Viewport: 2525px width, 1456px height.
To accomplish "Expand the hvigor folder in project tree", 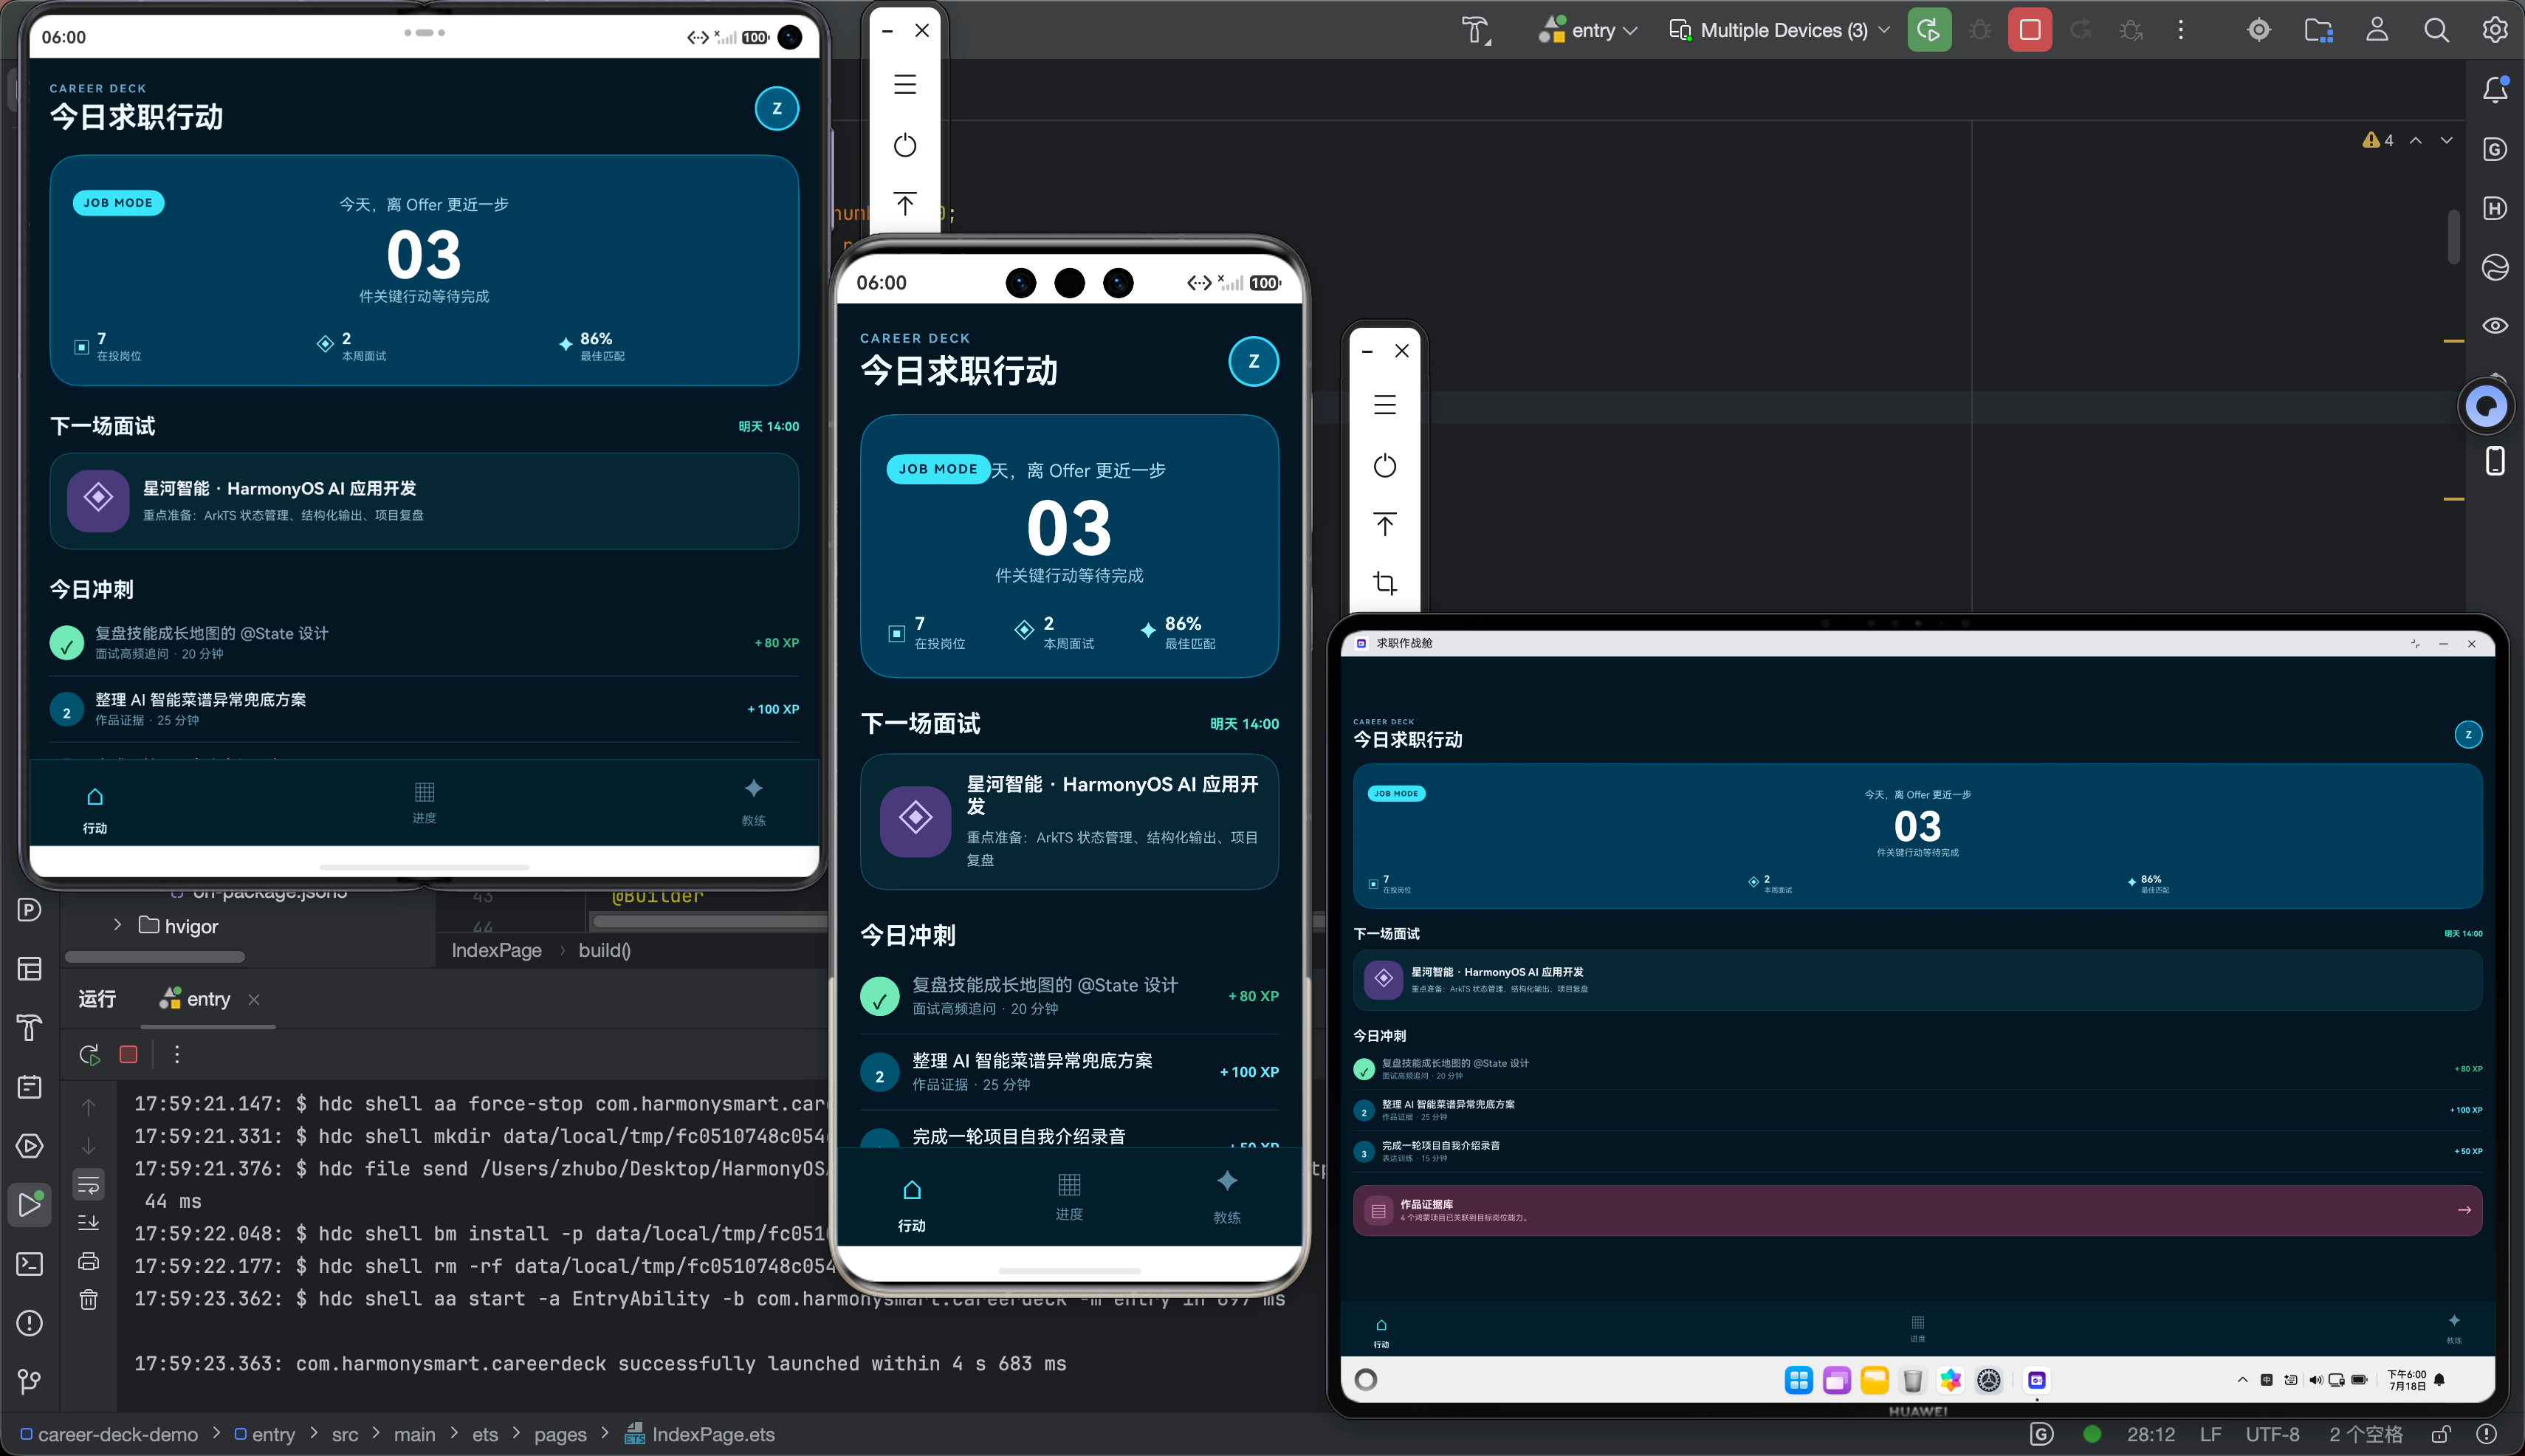I will [x=117, y=925].
